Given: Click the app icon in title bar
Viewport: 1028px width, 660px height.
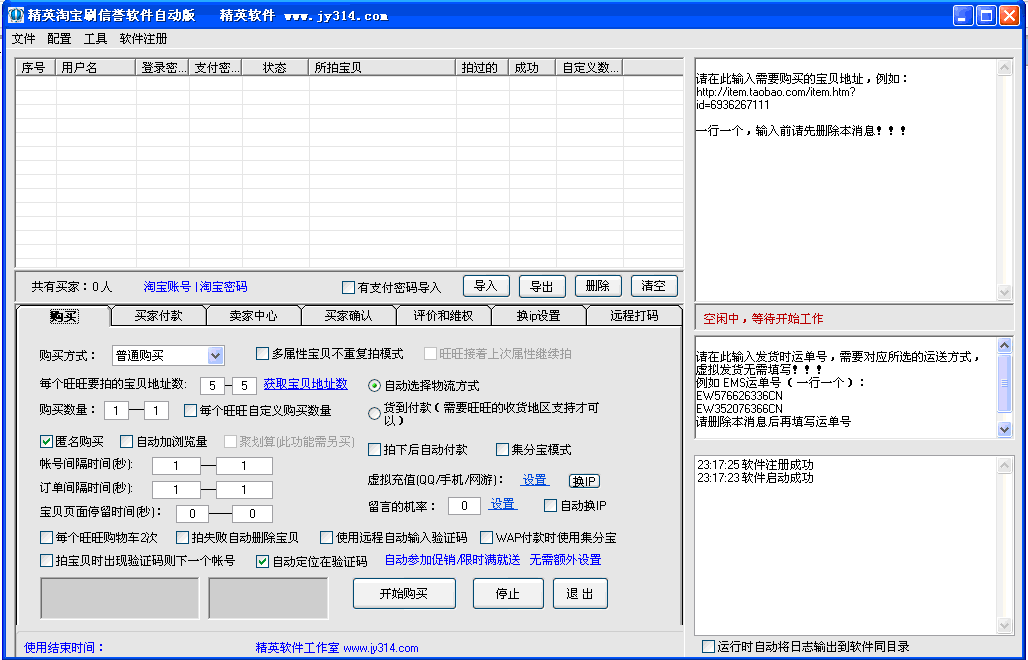Looking at the screenshot, I should click(x=15, y=15).
